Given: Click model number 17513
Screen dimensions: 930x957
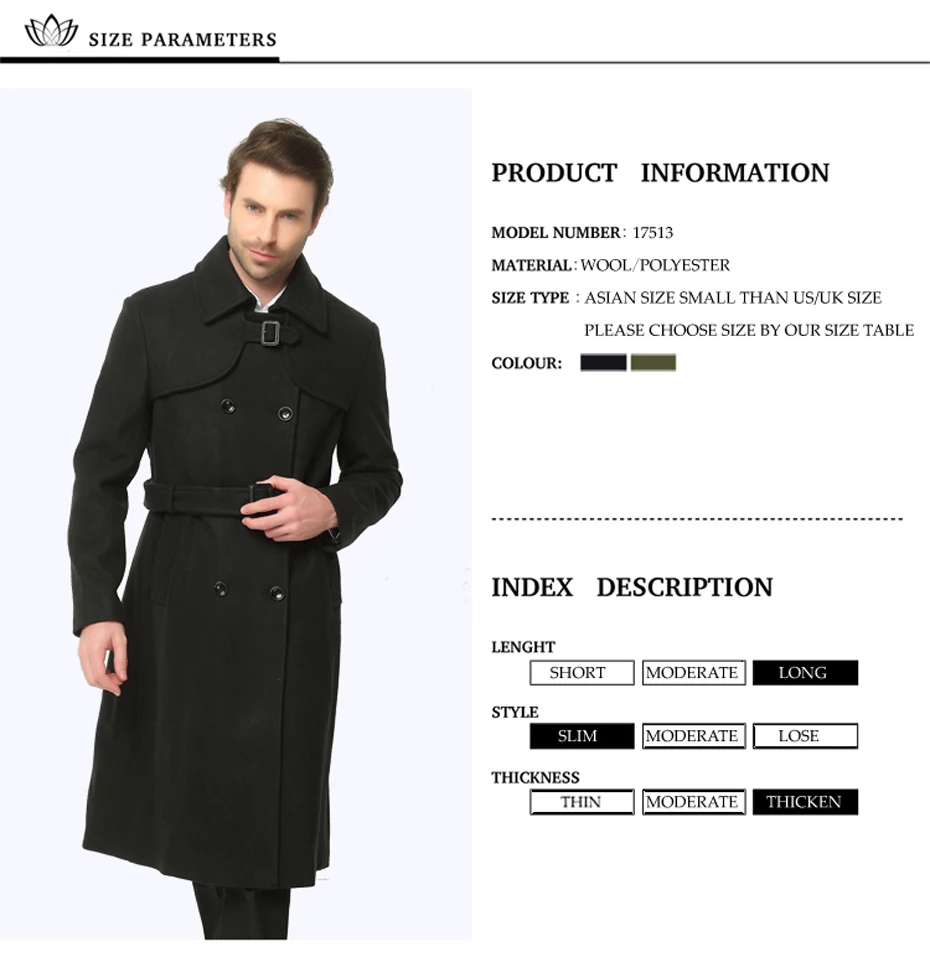Looking at the screenshot, I should click(652, 233).
